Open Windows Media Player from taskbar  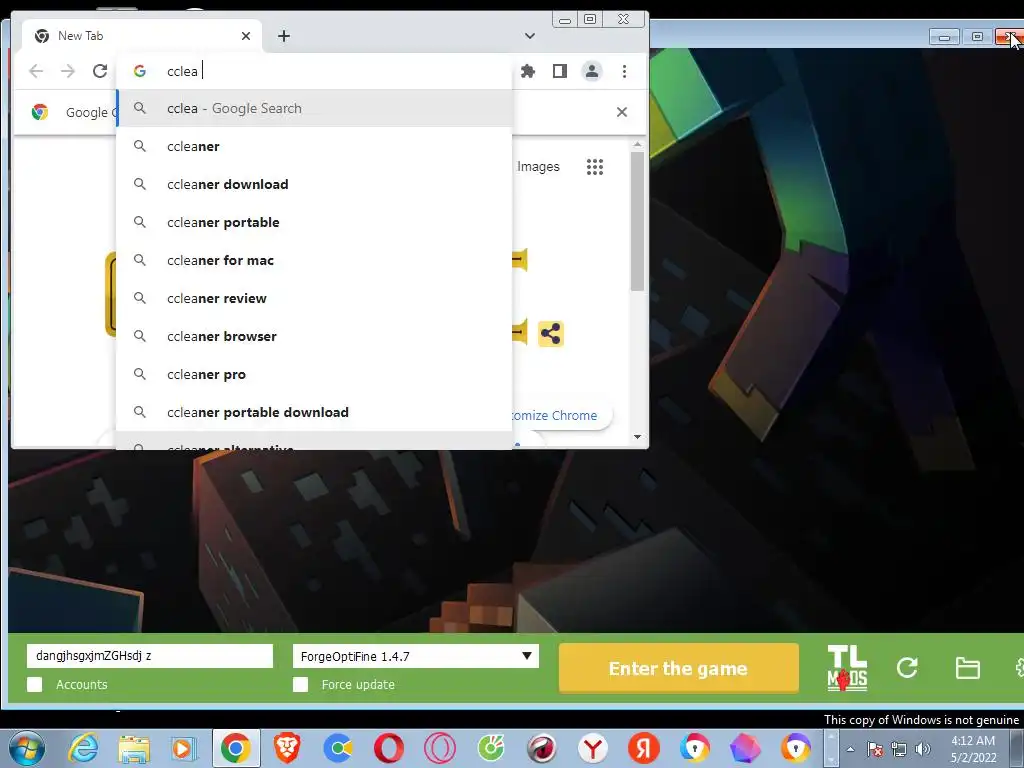pyautogui.click(x=184, y=748)
